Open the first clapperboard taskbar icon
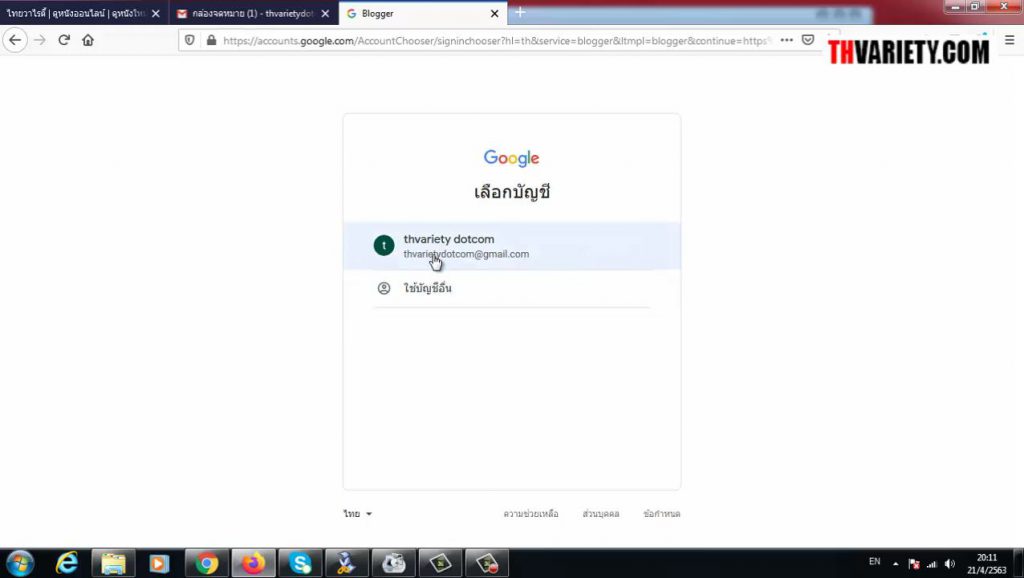 click(440, 563)
